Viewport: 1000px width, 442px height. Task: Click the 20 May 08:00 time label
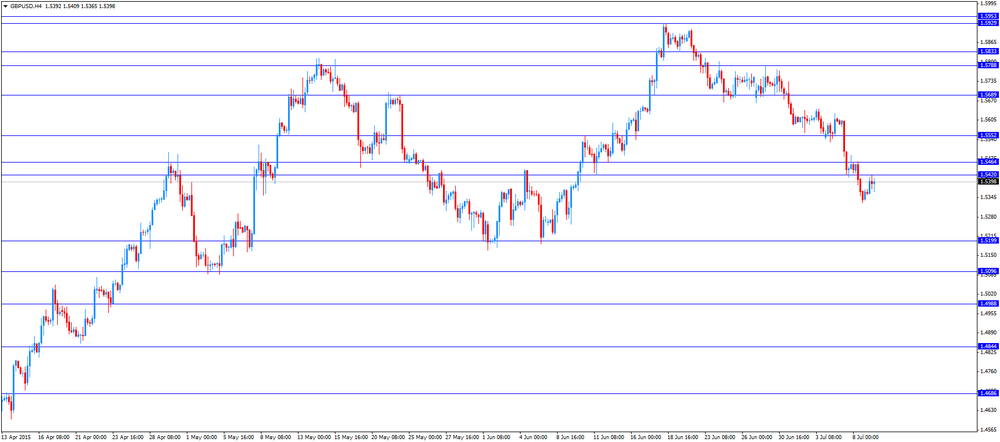[390, 438]
